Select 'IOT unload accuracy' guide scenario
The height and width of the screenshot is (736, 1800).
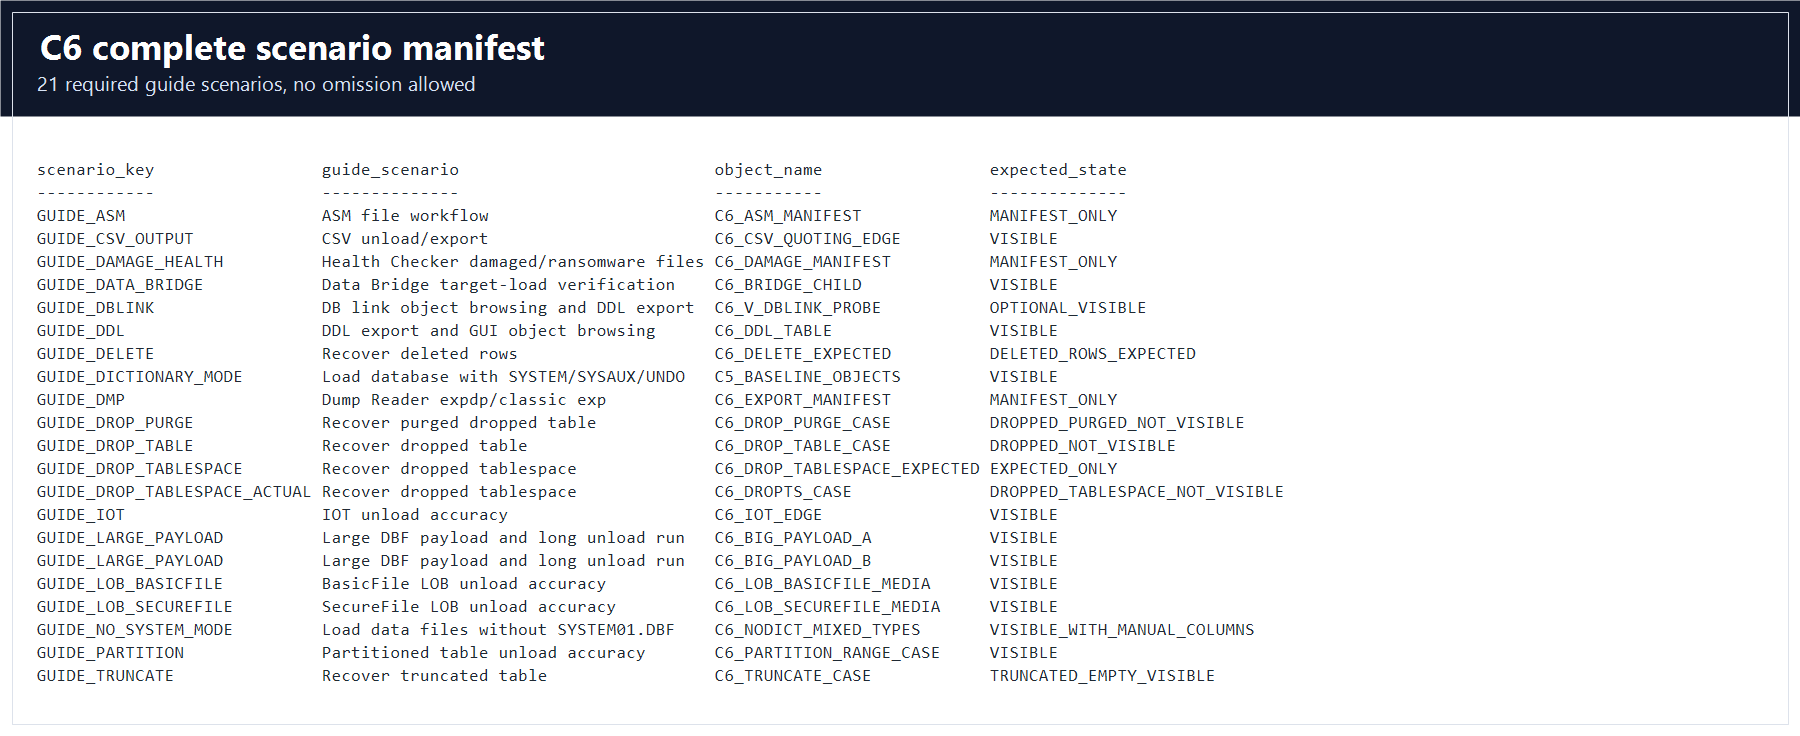click(415, 515)
